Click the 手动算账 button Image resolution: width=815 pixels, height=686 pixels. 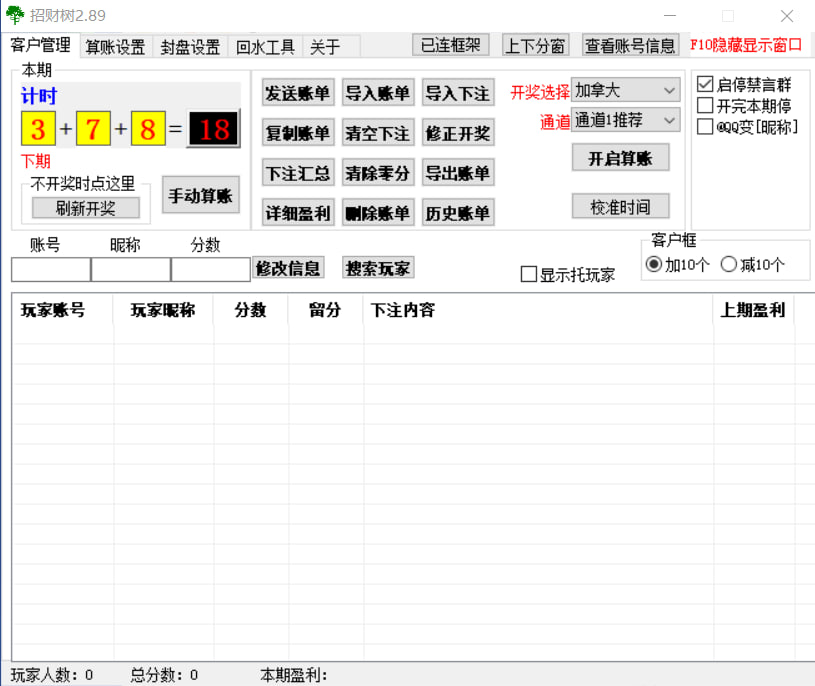[x=200, y=195]
